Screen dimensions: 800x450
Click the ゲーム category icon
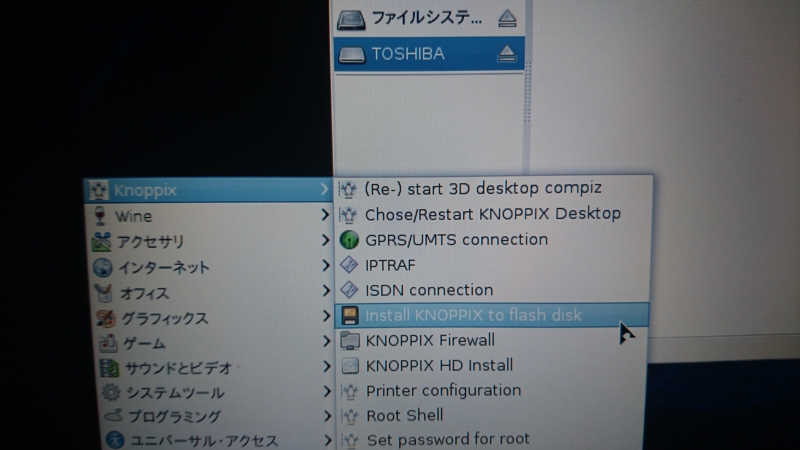108,343
